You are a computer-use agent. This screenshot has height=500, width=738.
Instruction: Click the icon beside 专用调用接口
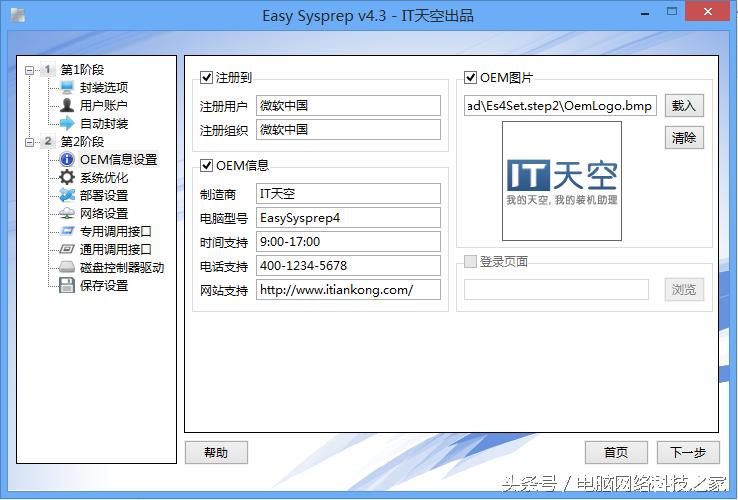67,231
